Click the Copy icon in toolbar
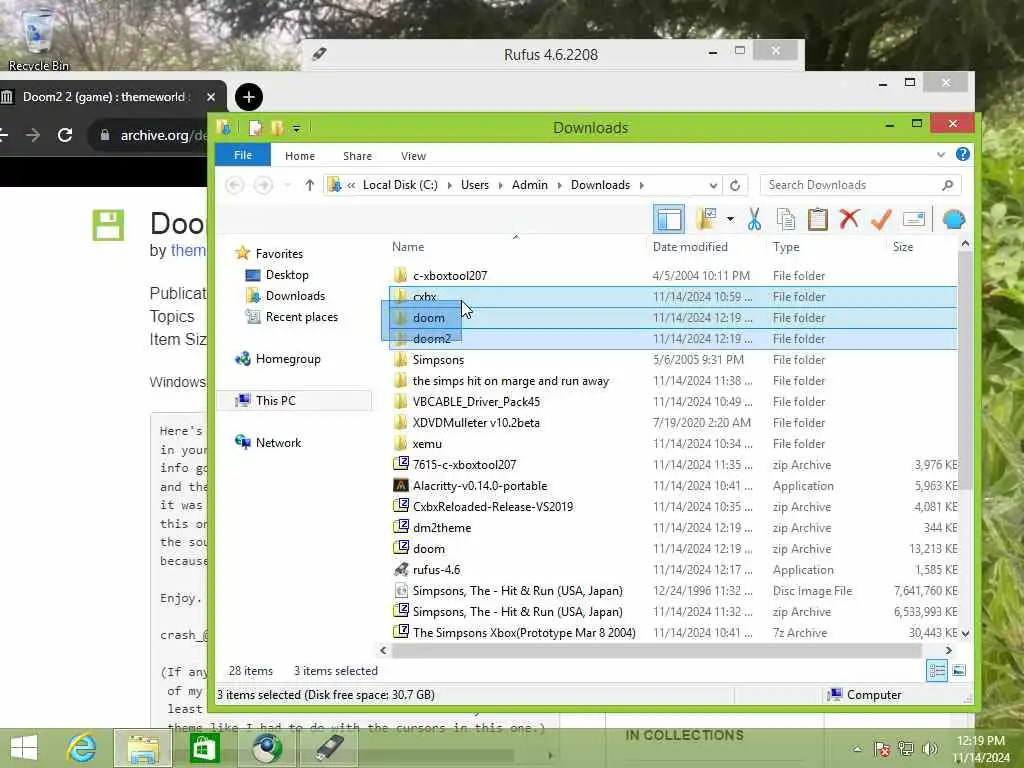The width and height of the screenshot is (1024, 768). [x=786, y=219]
